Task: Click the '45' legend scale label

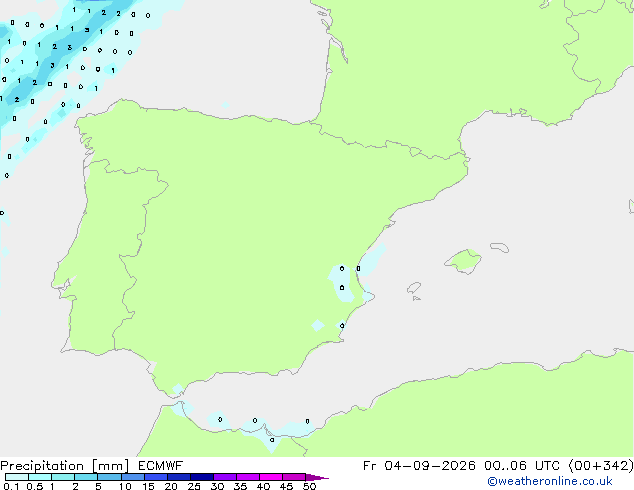Action: pyautogui.click(x=286, y=486)
